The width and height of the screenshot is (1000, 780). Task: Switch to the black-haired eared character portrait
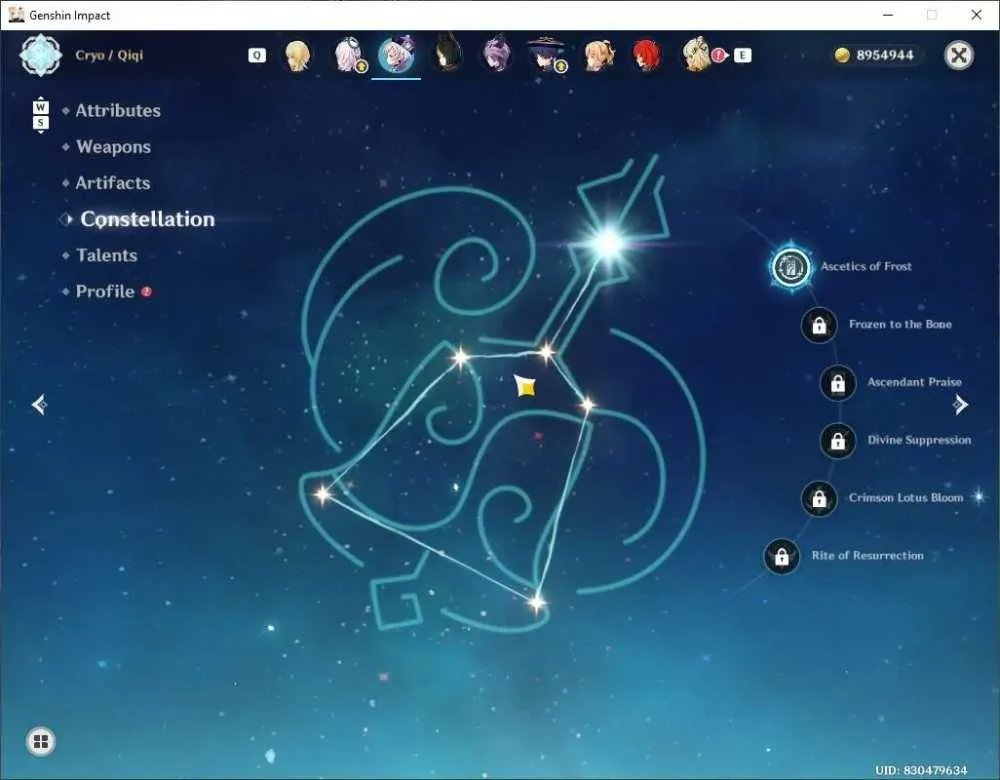click(446, 52)
